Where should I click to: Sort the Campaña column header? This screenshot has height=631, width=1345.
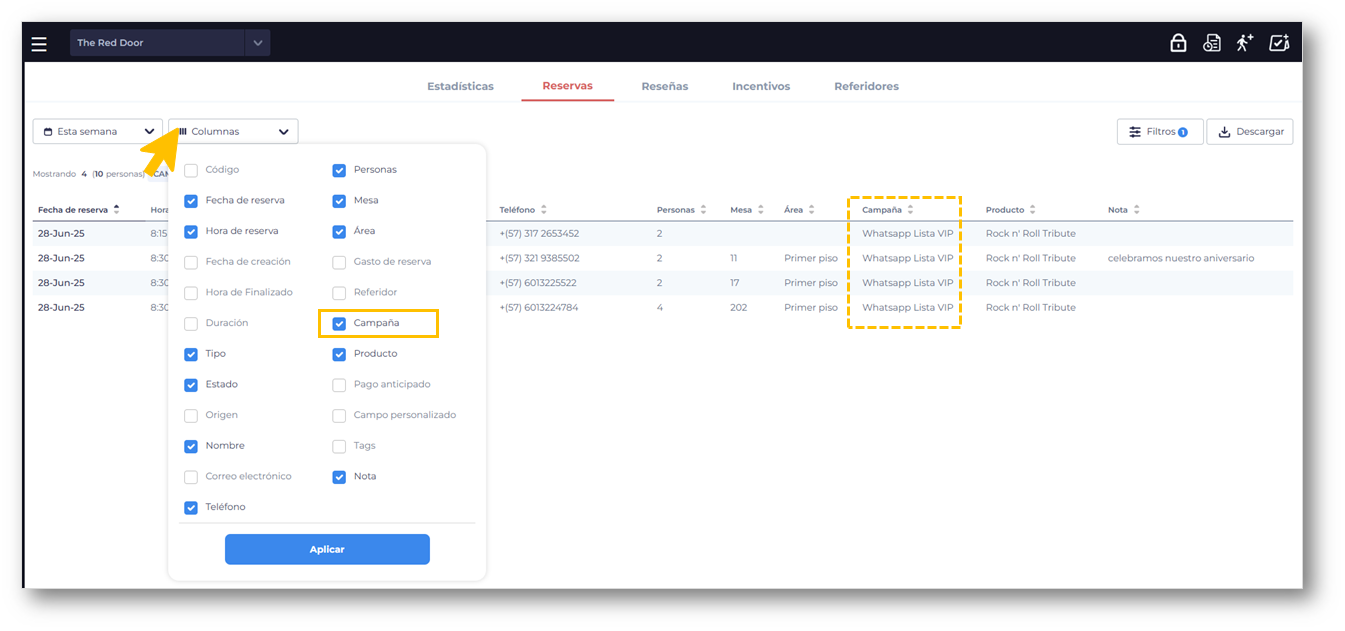910,210
